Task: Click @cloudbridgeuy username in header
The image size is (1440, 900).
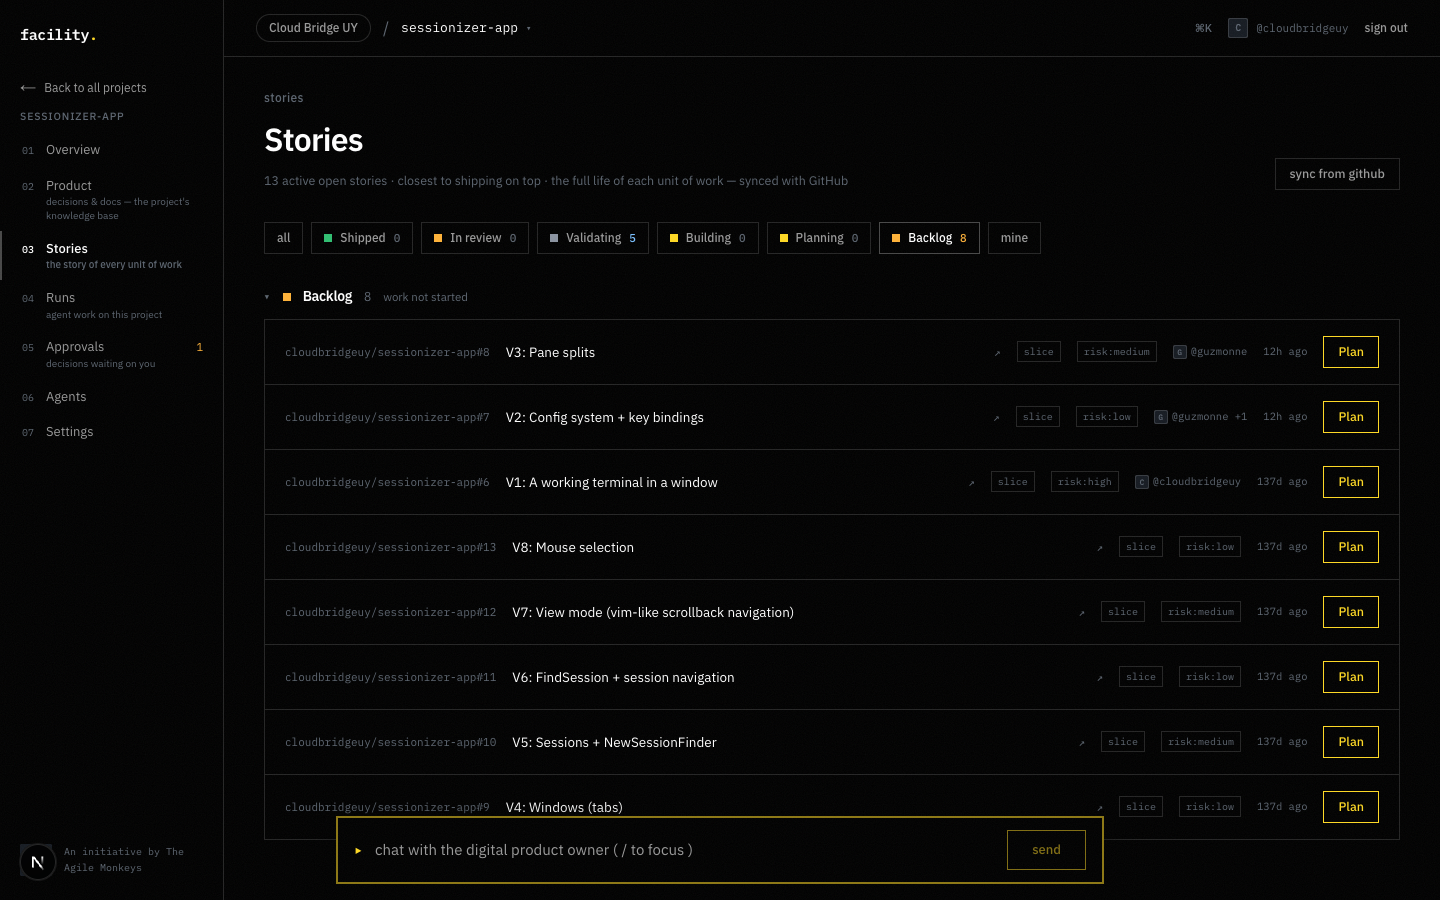Action: (1302, 28)
